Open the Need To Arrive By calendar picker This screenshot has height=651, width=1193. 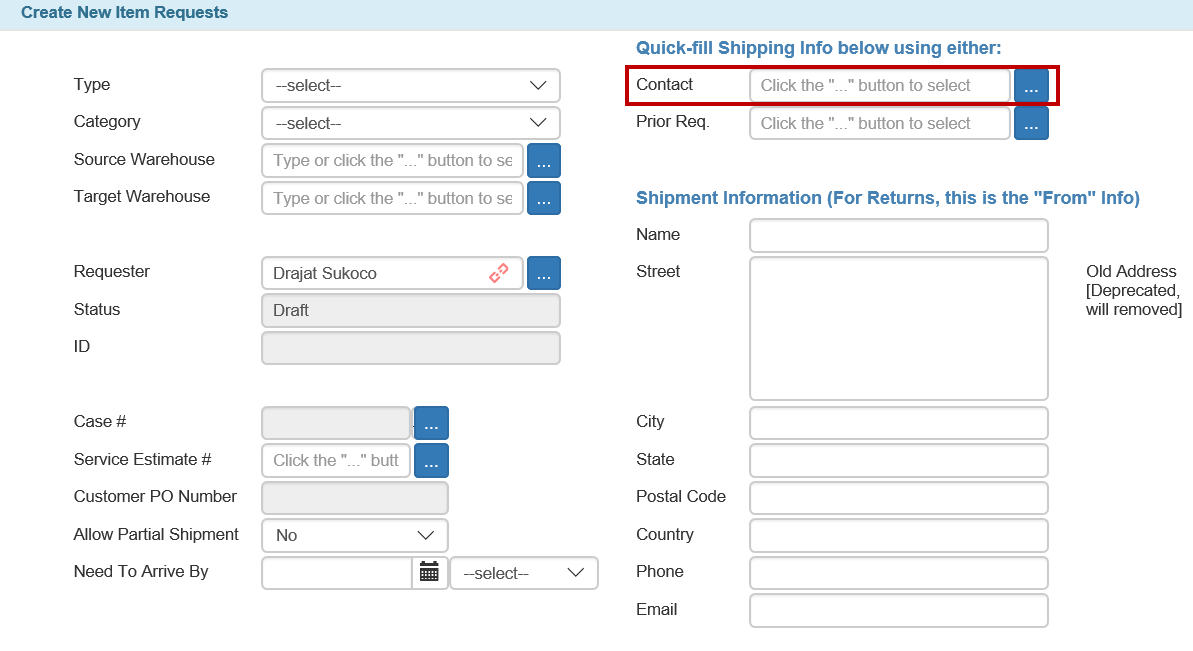tap(429, 573)
